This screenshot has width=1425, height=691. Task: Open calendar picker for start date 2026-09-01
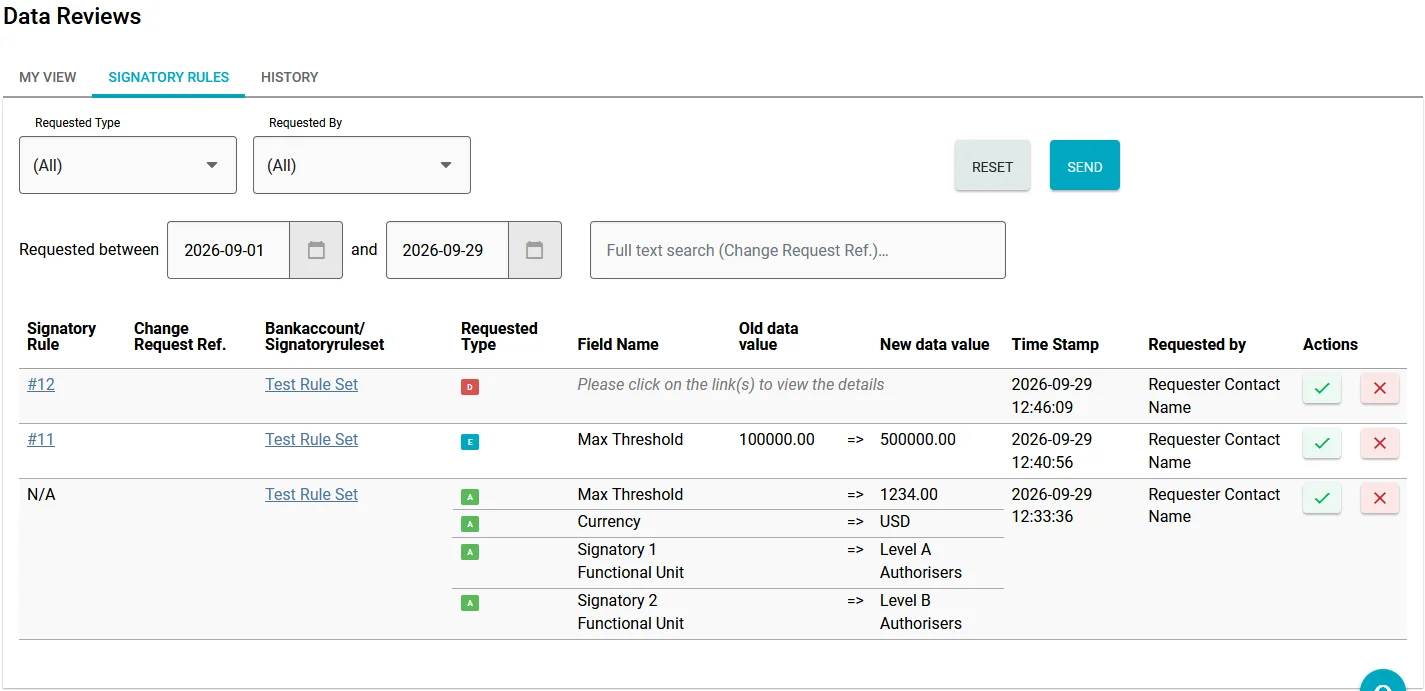pos(316,250)
